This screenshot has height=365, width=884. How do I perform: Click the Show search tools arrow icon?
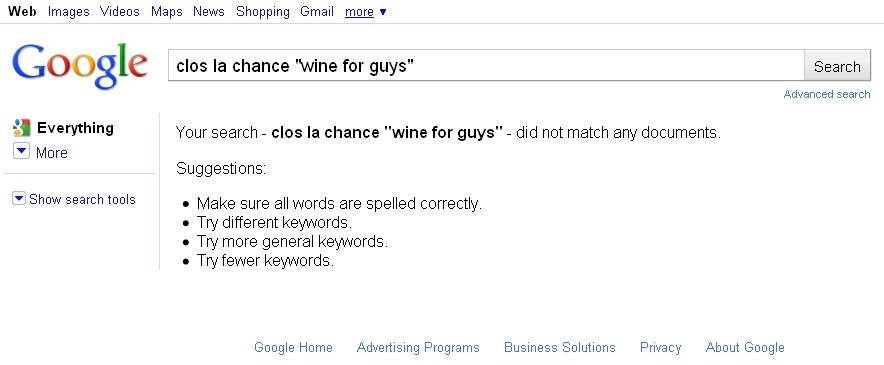pos(19,198)
